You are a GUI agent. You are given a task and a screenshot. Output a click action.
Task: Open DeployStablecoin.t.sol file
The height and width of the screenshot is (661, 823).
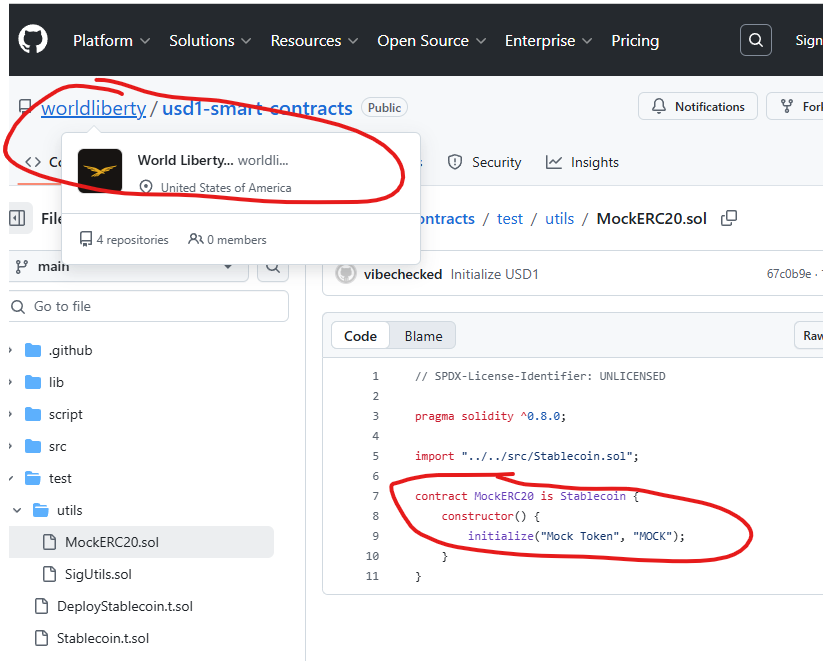click(141, 606)
